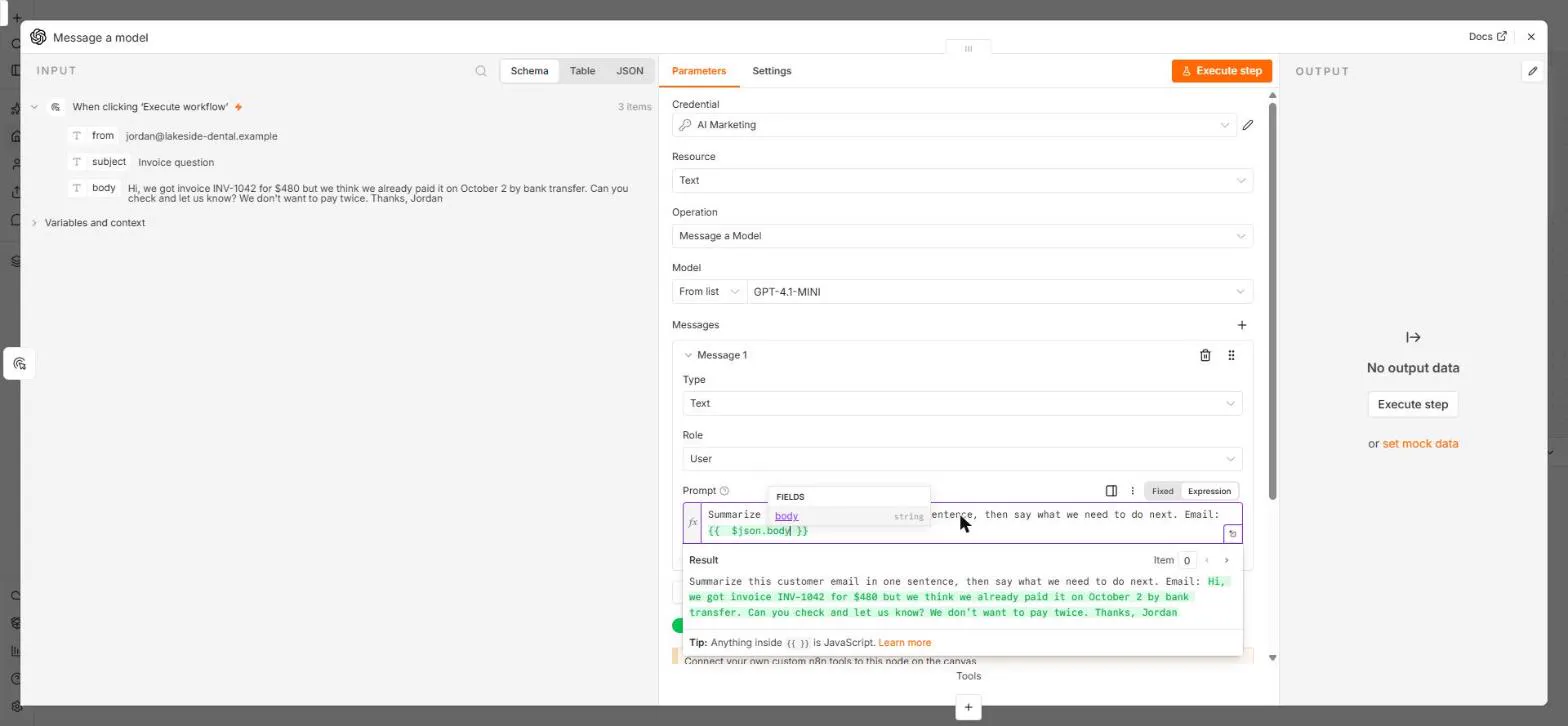
Task: Open the Credential dropdown showing AI Marketing
Action: (x=954, y=125)
